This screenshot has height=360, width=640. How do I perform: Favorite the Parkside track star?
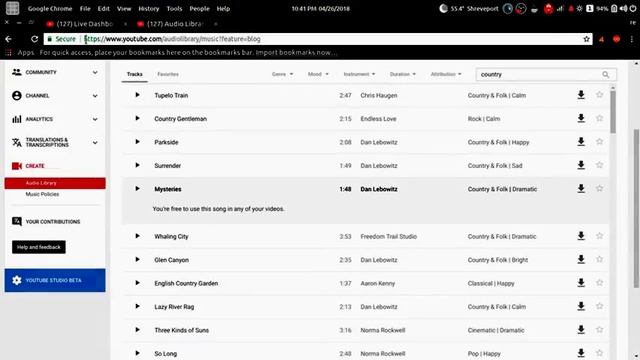pyautogui.click(x=599, y=142)
